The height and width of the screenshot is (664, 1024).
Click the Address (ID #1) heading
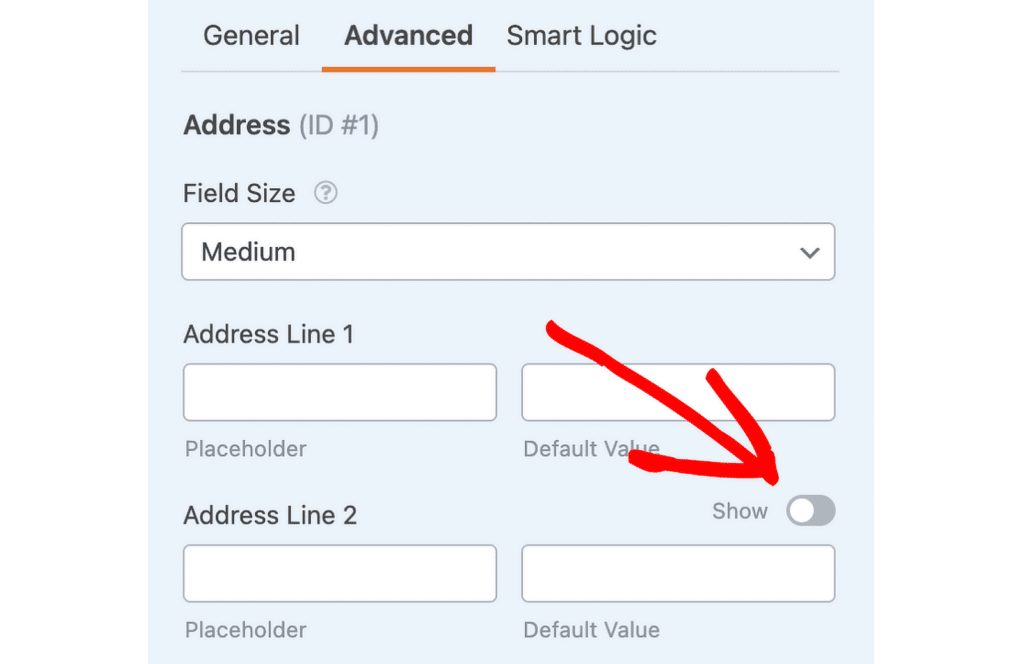(281, 125)
